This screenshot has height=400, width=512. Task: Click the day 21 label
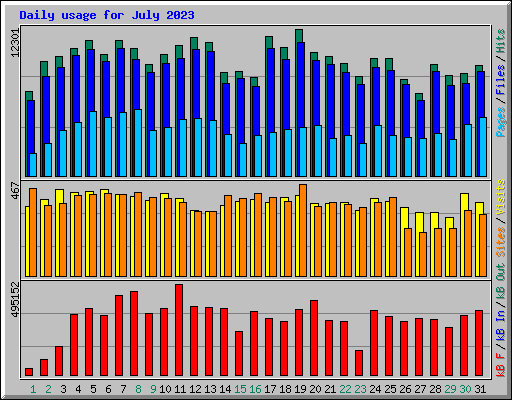tap(330, 389)
